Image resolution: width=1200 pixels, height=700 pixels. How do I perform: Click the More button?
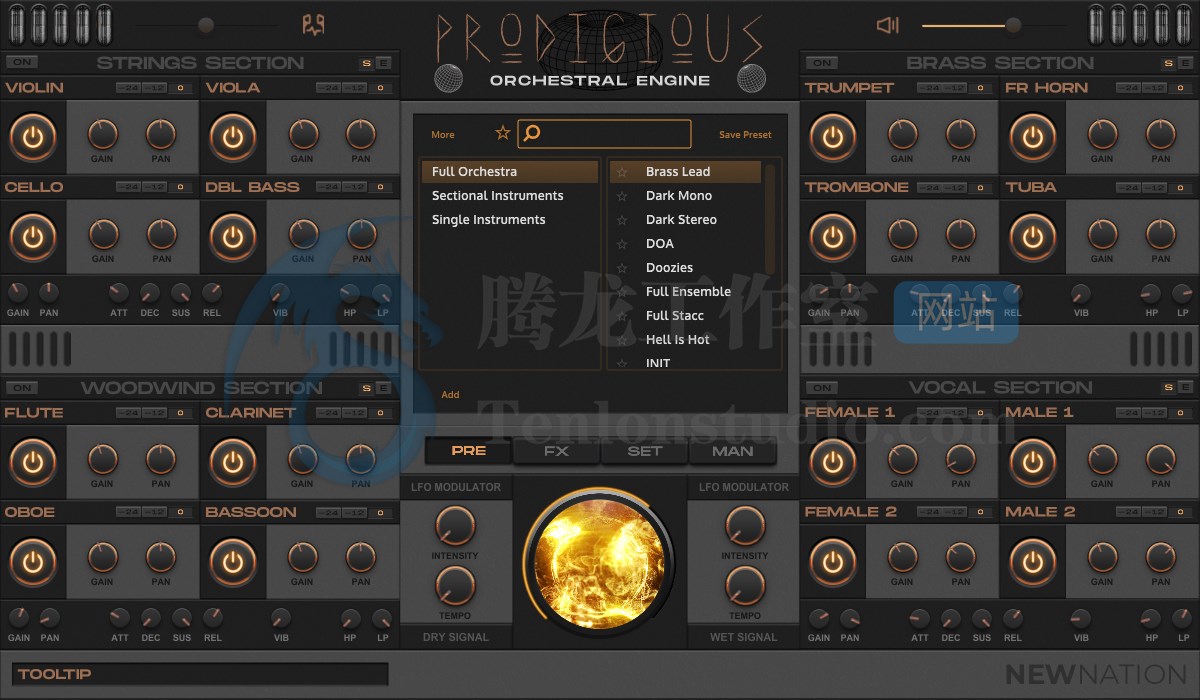pos(443,135)
